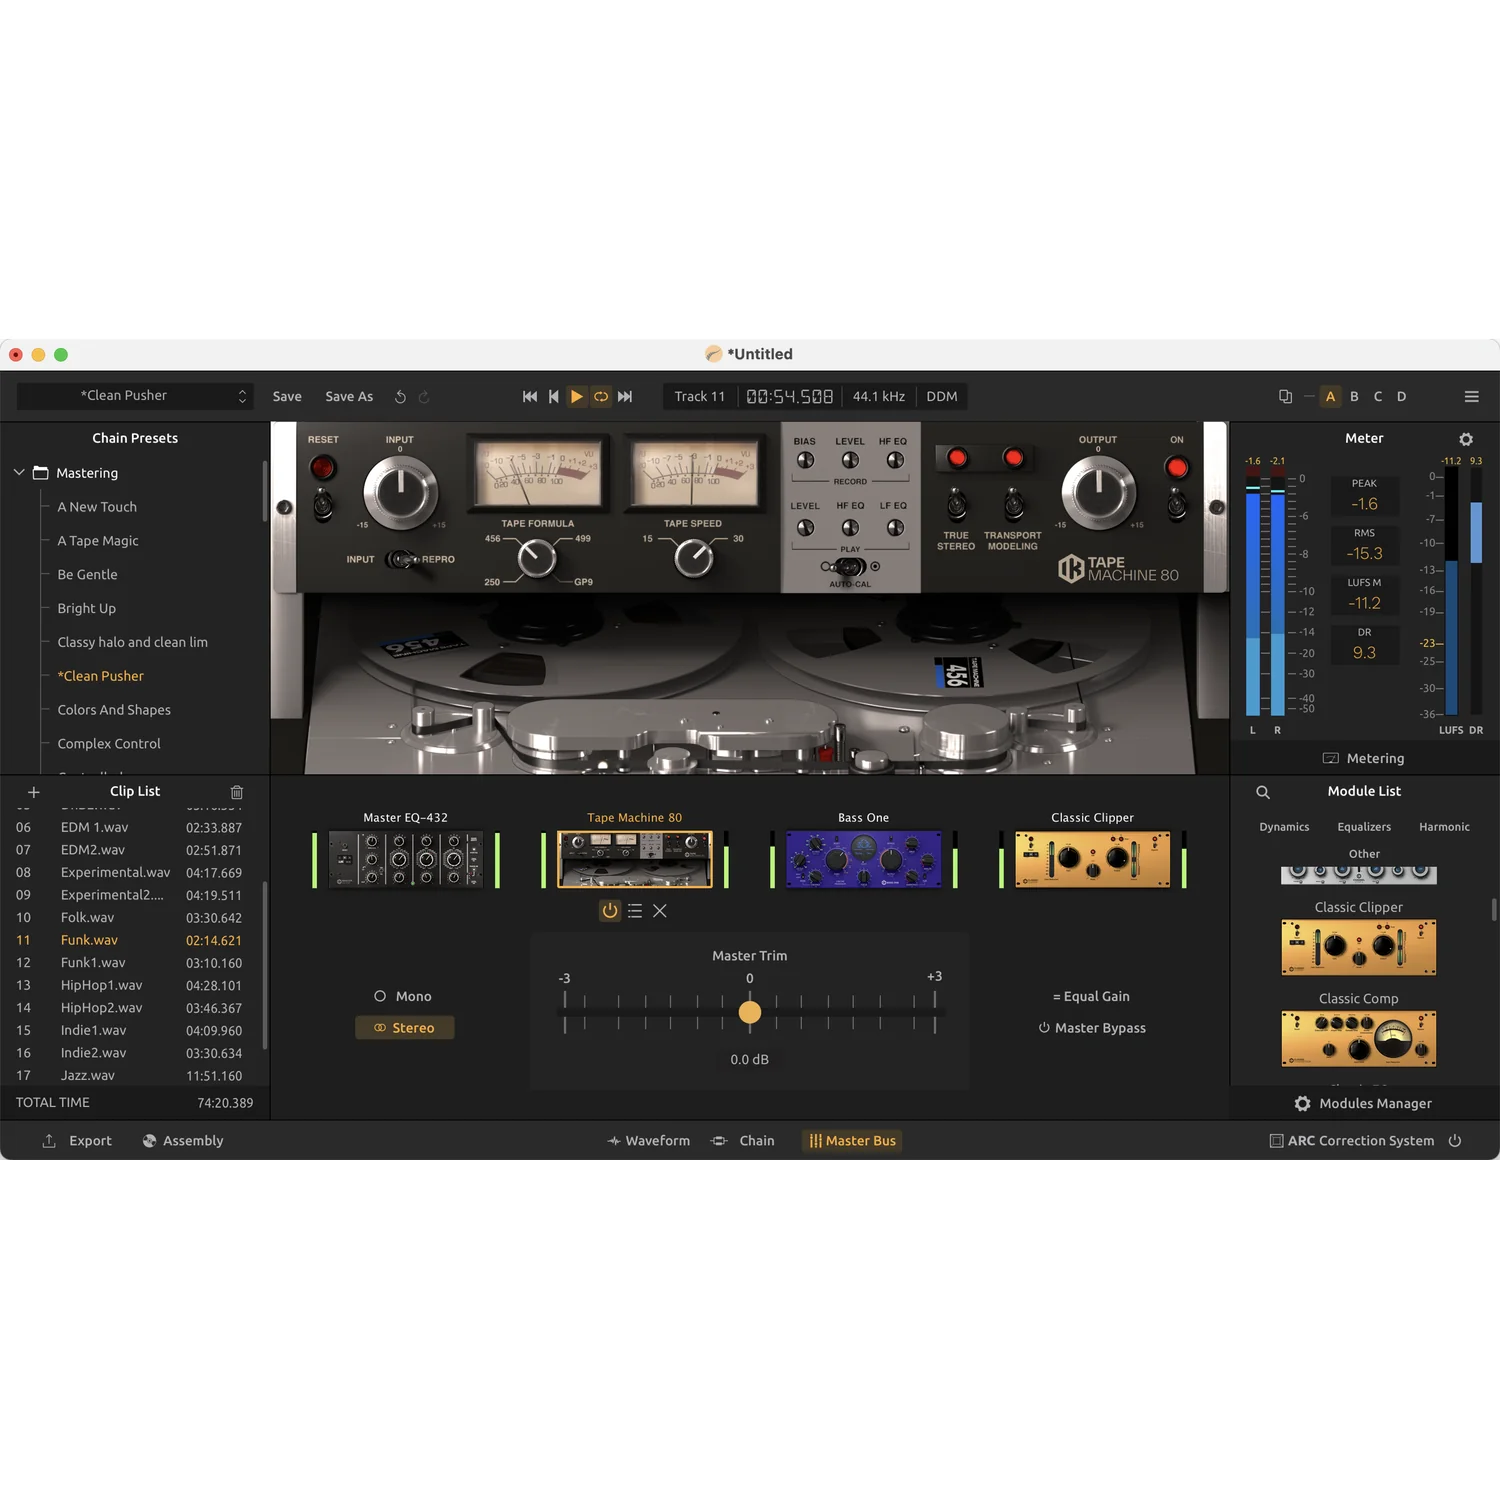
Task: Switch to the Waveform view tab
Action: 648,1141
